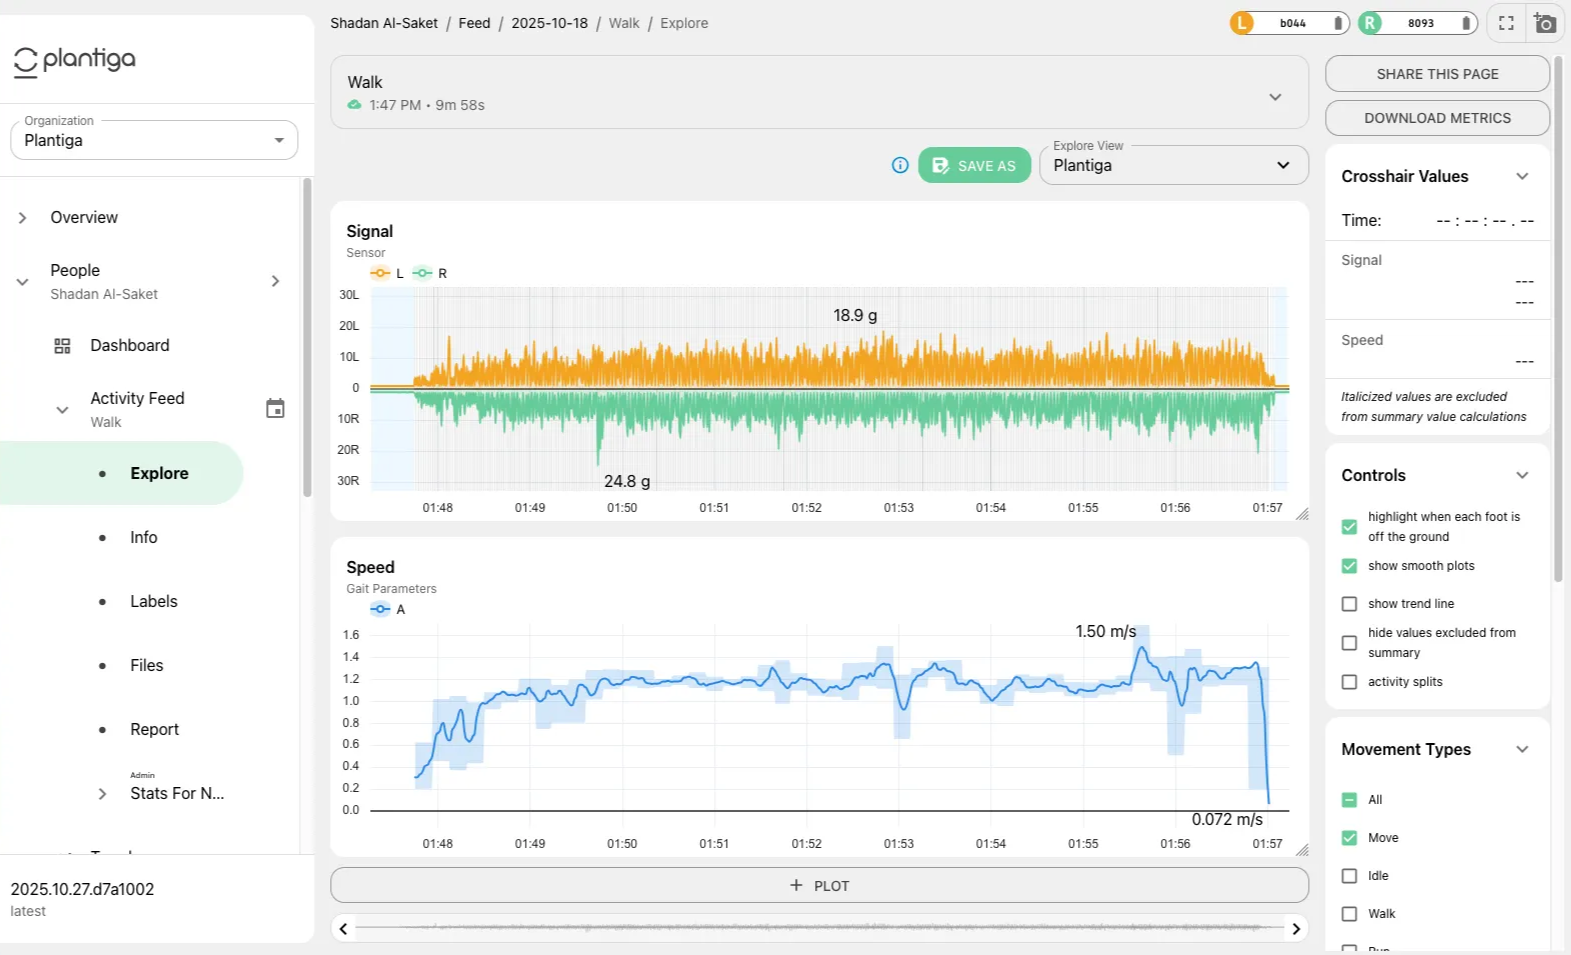Check the Idle movement type
The image size is (1571, 955).
point(1349,876)
